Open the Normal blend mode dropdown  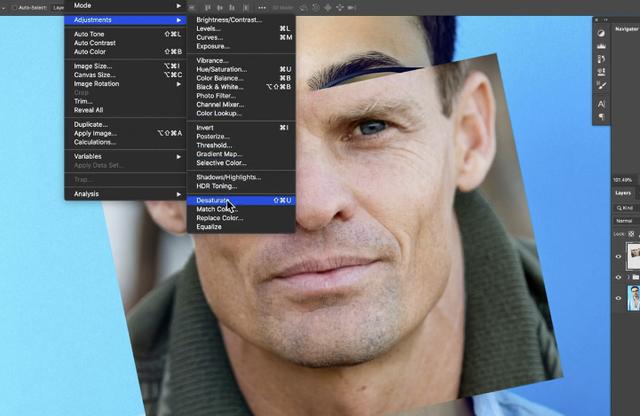(x=626, y=221)
